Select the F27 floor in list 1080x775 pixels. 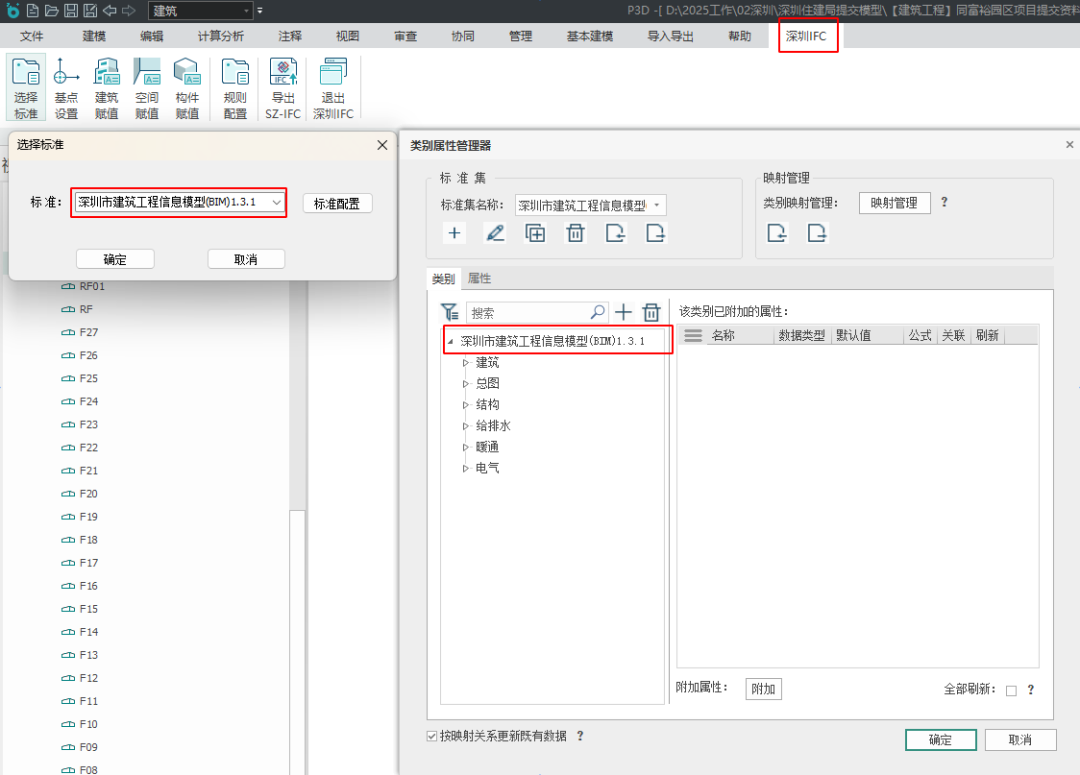tap(88, 332)
